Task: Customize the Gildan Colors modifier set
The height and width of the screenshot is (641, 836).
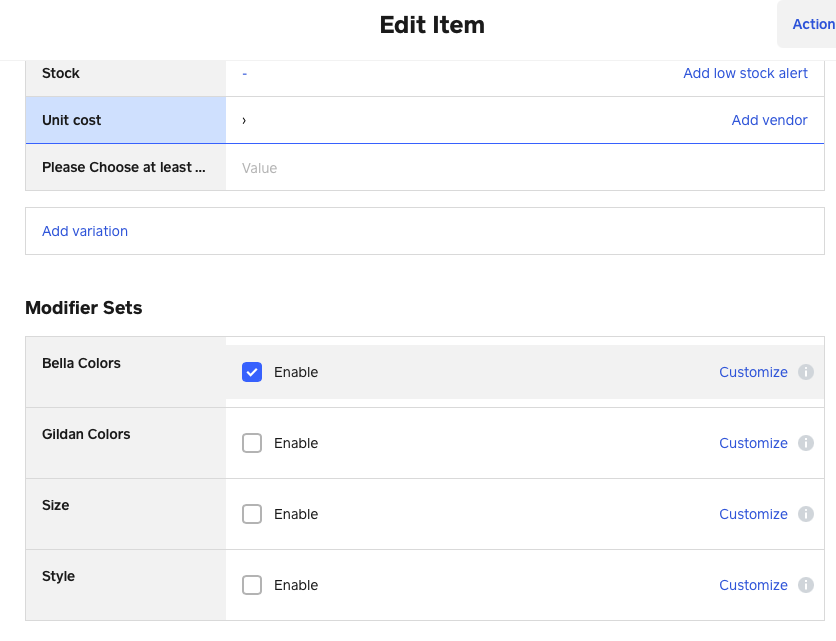Action: click(753, 443)
